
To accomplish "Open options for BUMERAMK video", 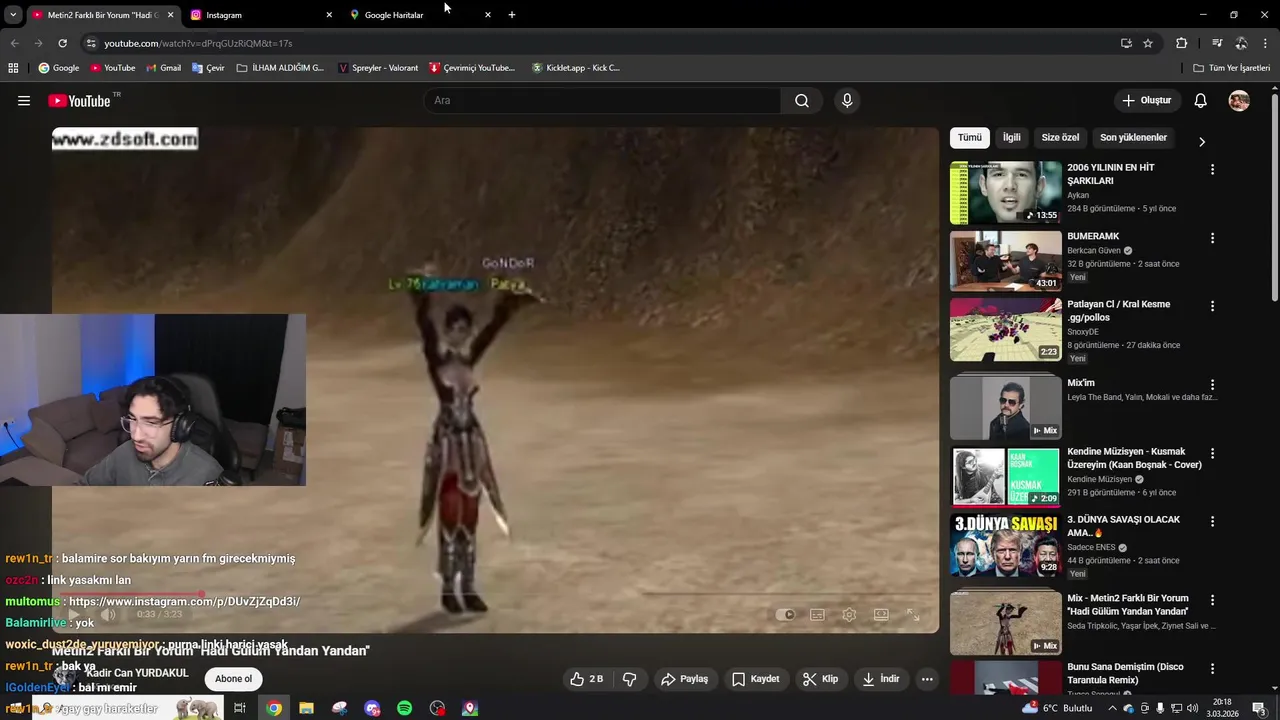I will [1212, 238].
